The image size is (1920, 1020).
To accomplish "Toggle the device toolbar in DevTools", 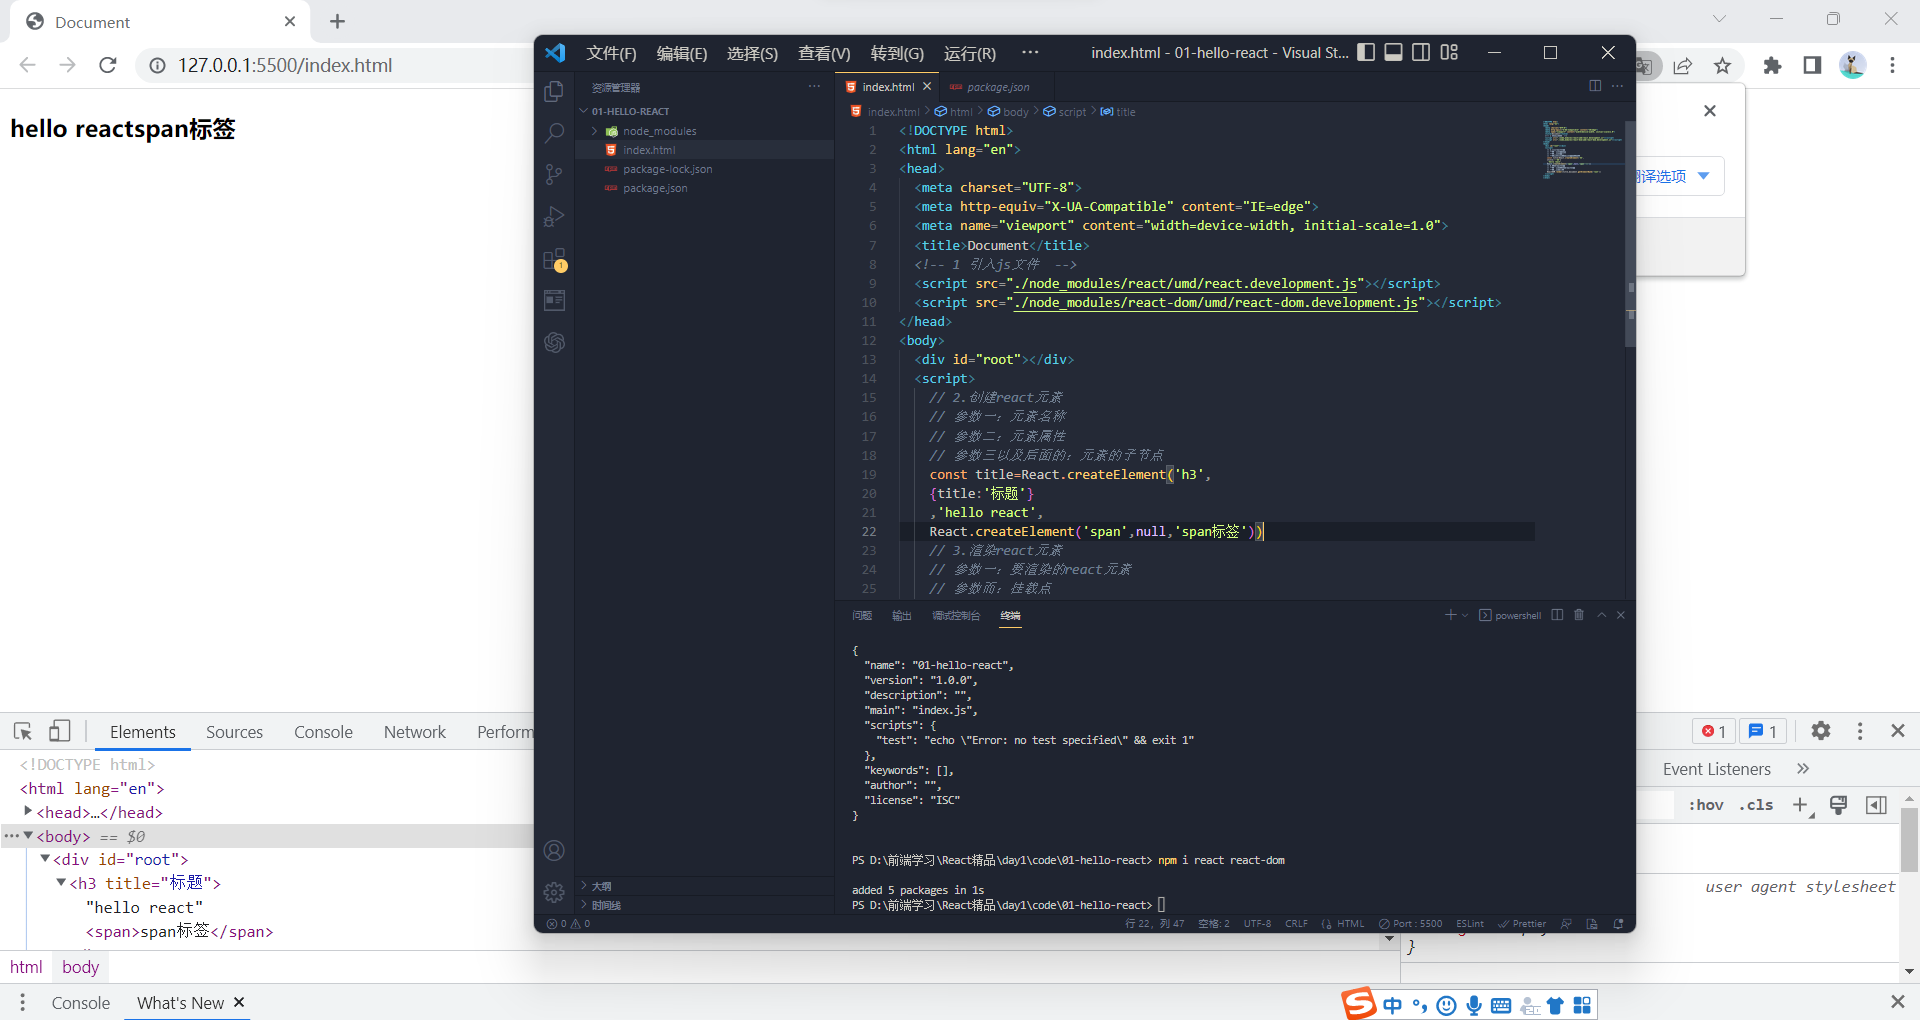I will (59, 731).
